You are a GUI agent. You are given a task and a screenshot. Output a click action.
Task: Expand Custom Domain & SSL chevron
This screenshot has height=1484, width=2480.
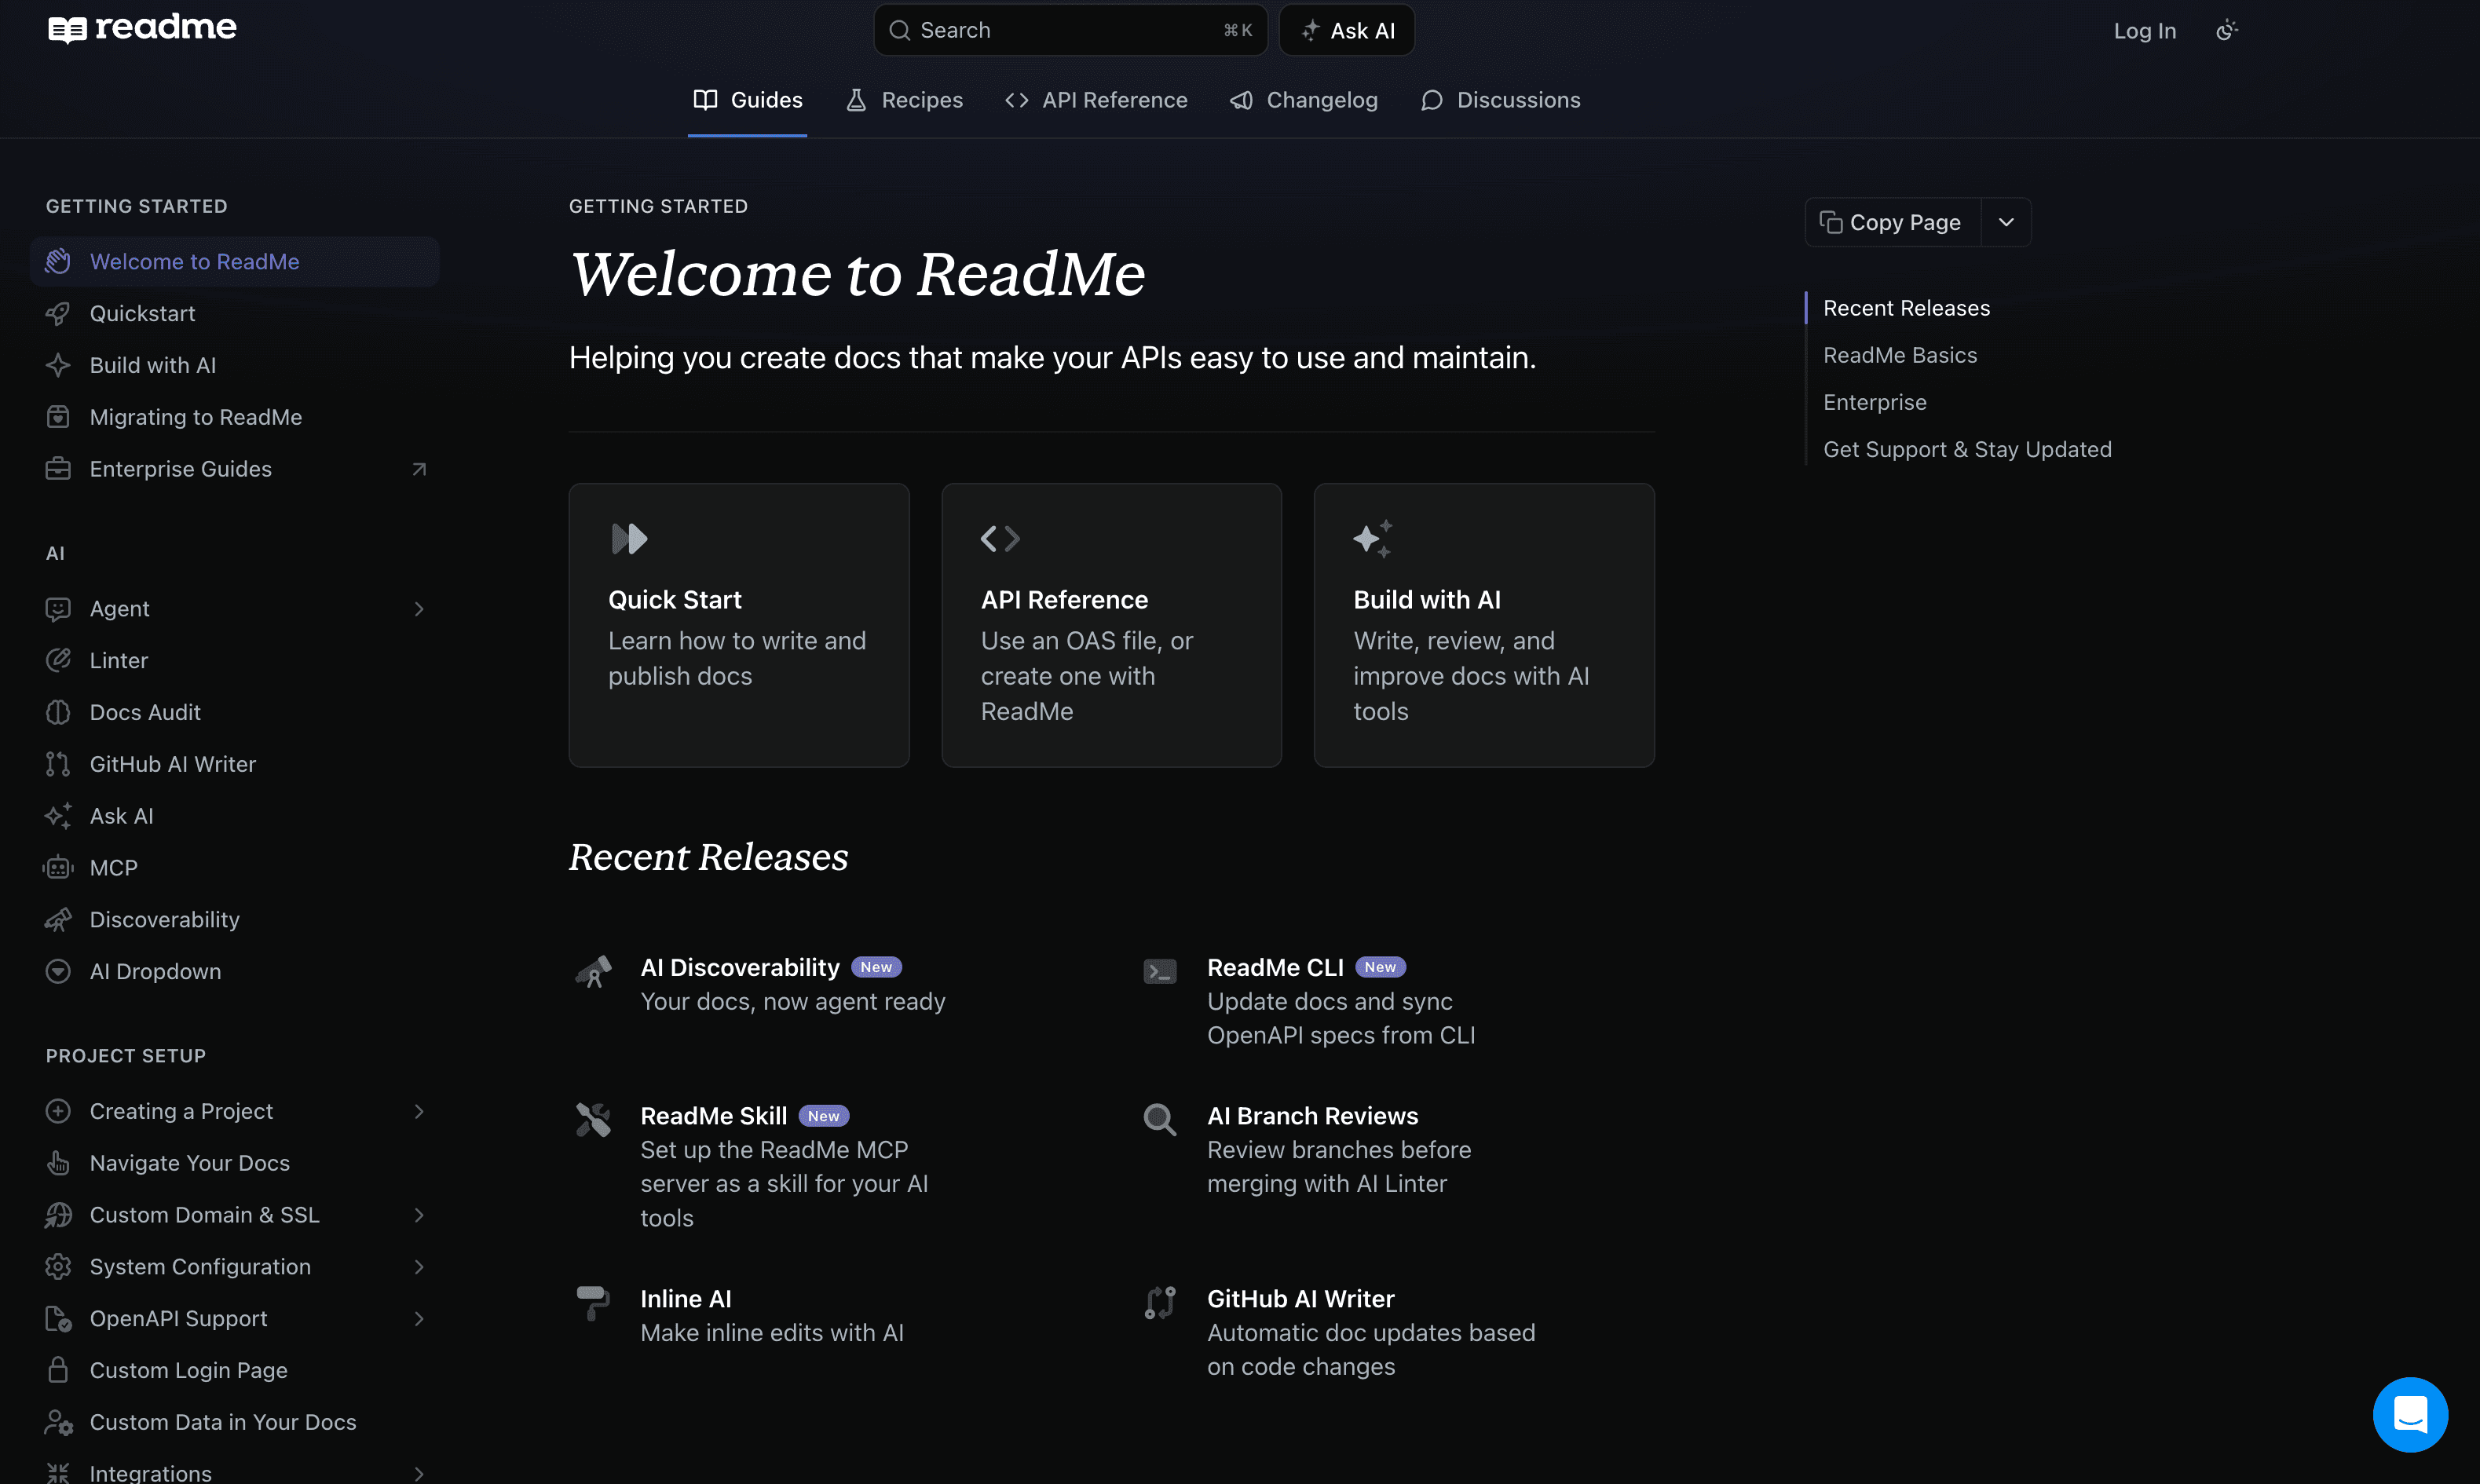(419, 1215)
